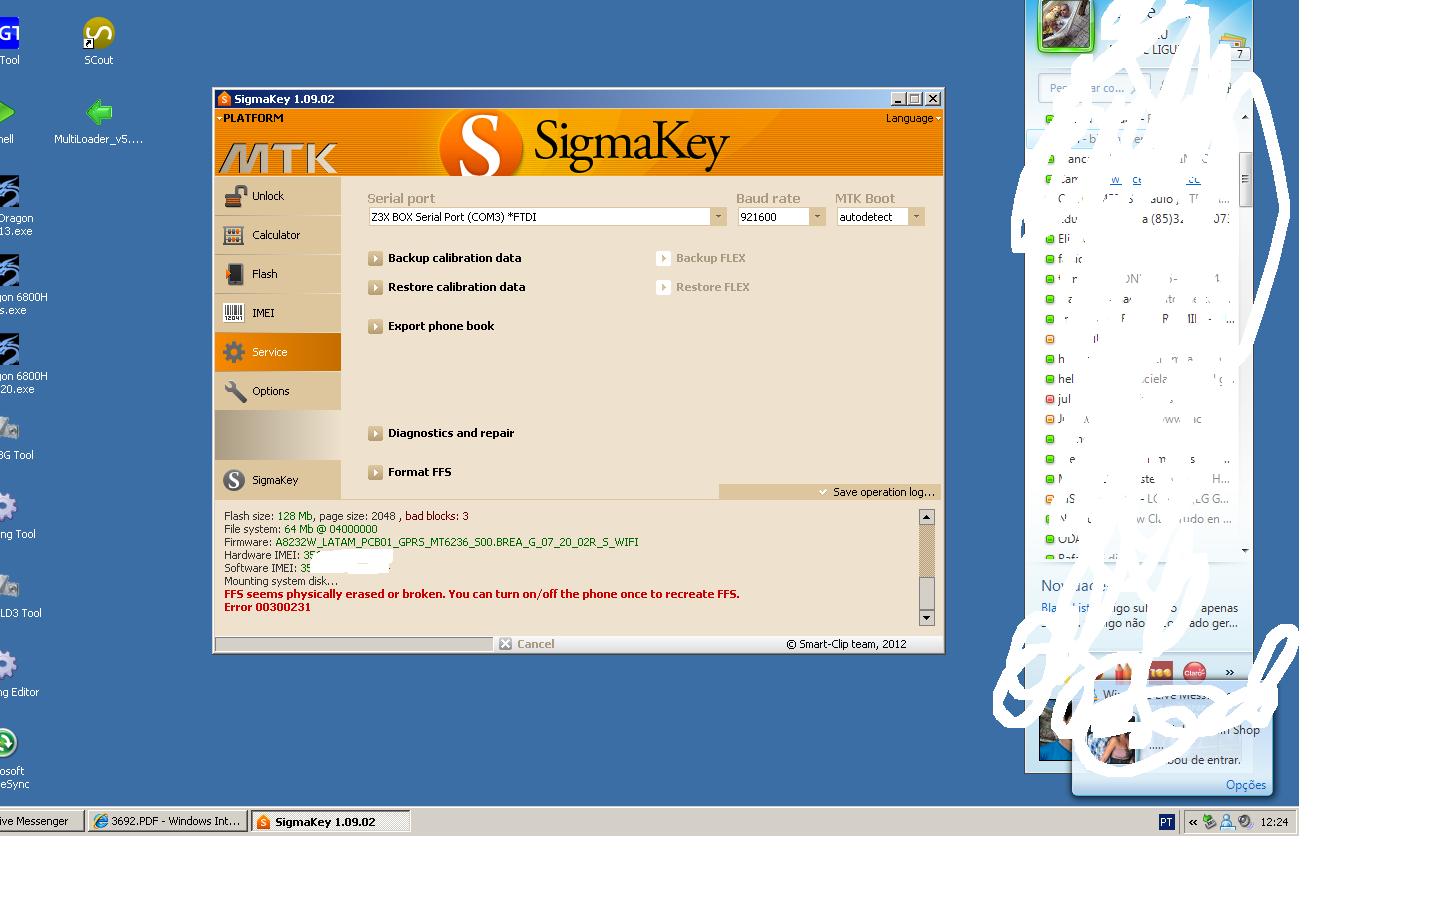Switch to 3692.PDF Windows Internet taskbar item
Viewport: 1440px width, 900px height.
click(167, 822)
